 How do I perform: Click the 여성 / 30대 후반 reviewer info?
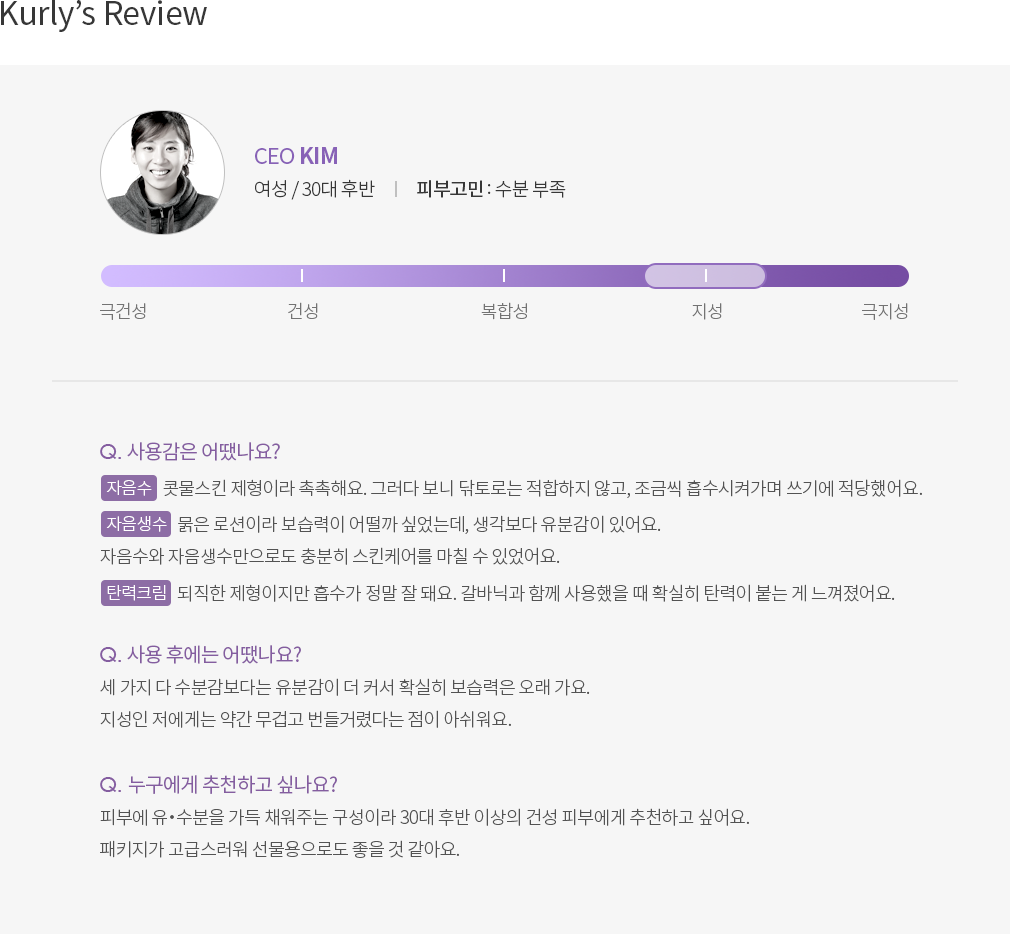click(x=314, y=189)
